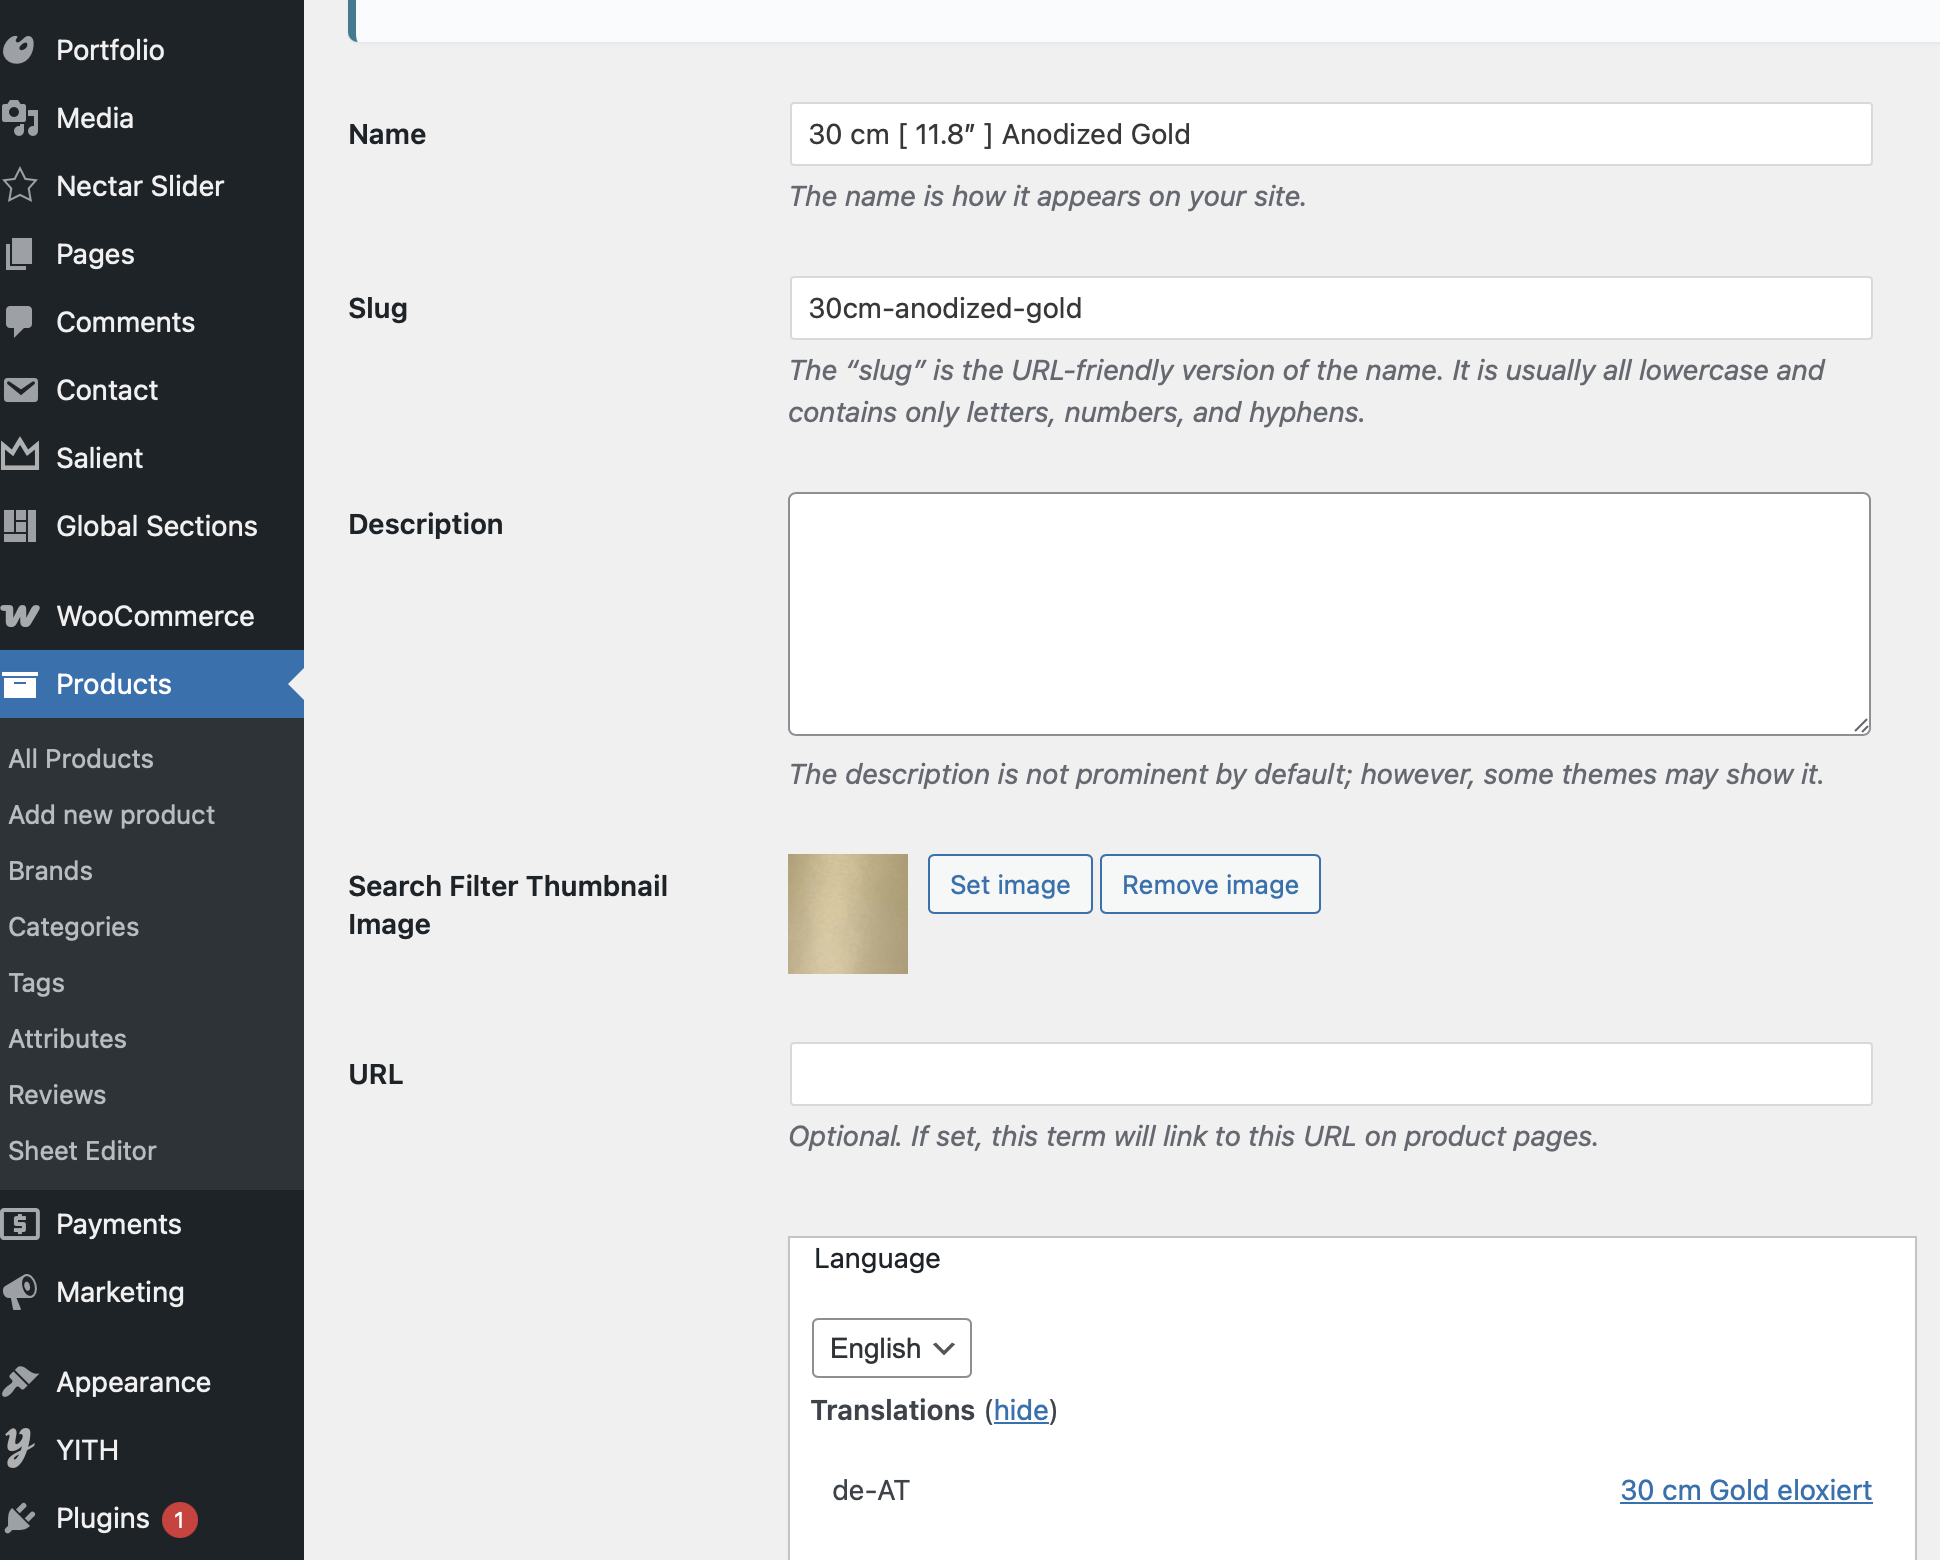
Task: Go to Categories under Products
Action: 73,927
